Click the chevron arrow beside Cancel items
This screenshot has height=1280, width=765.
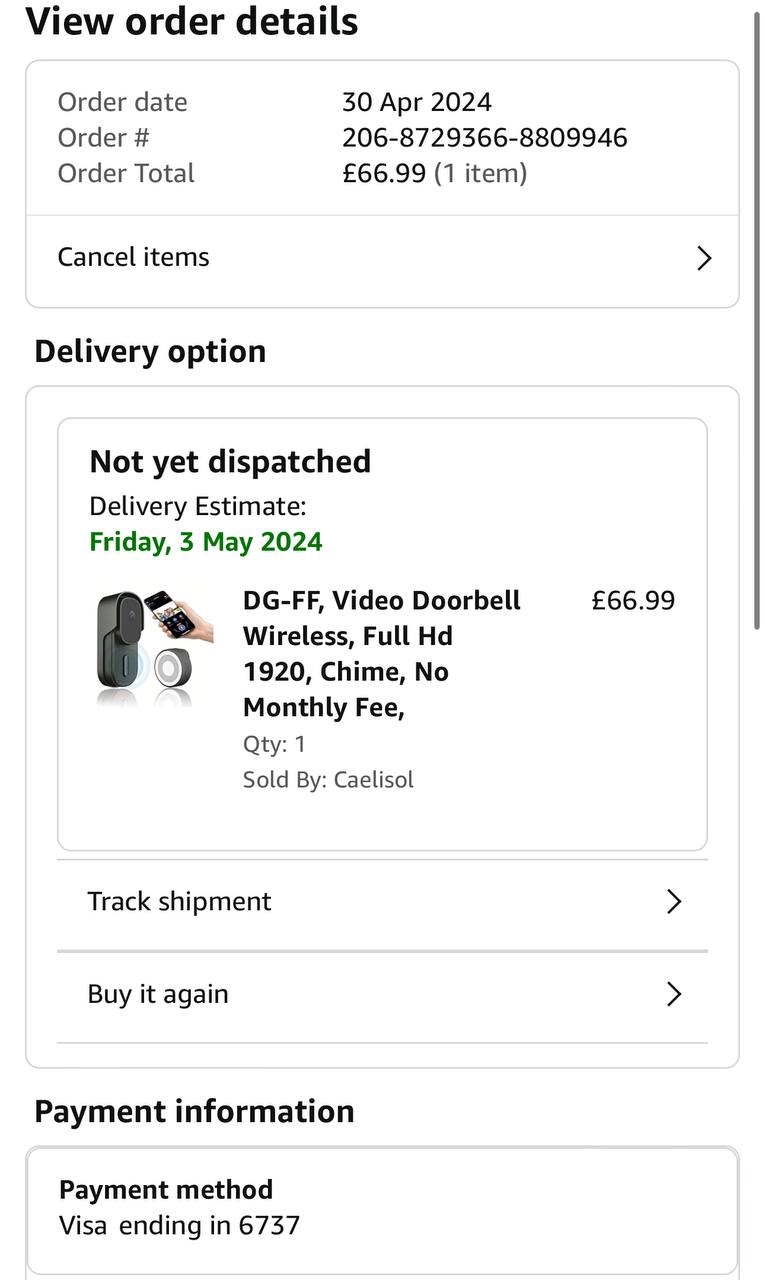[704, 259]
